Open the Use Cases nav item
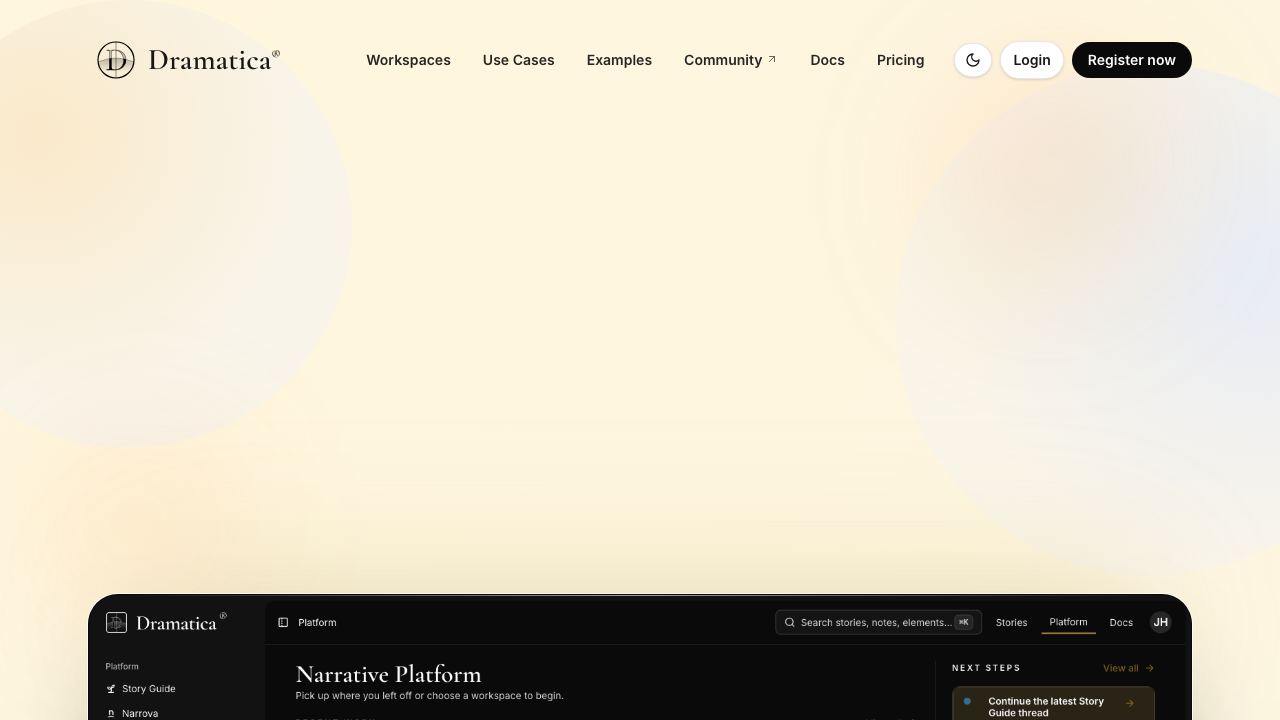The width and height of the screenshot is (1280, 720). pyautogui.click(x=518, y=60)
